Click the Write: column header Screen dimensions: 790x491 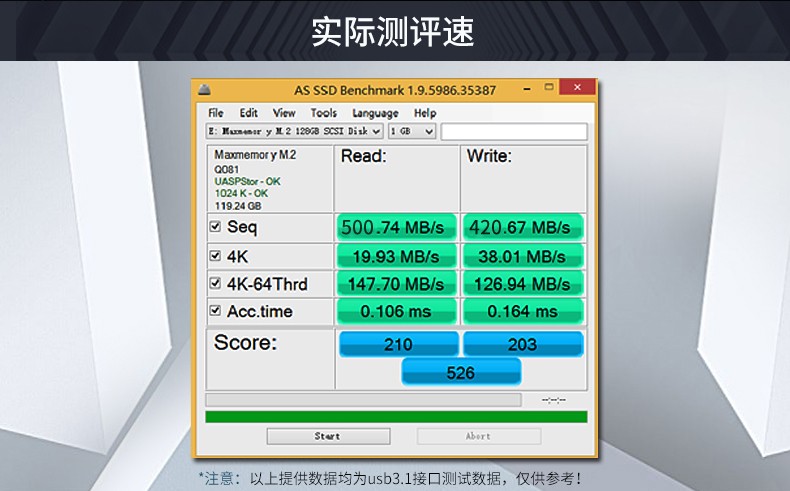tap(489, 156)
